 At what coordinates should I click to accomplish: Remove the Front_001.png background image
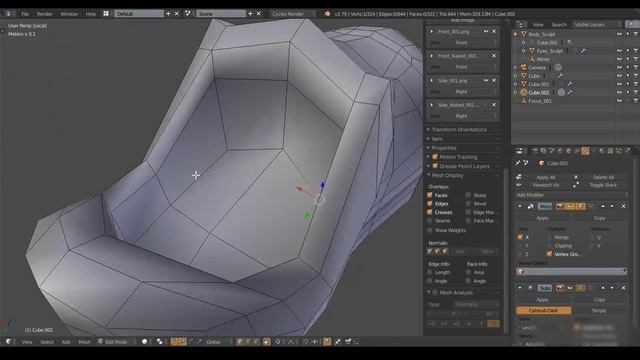(x=494, y=31)
